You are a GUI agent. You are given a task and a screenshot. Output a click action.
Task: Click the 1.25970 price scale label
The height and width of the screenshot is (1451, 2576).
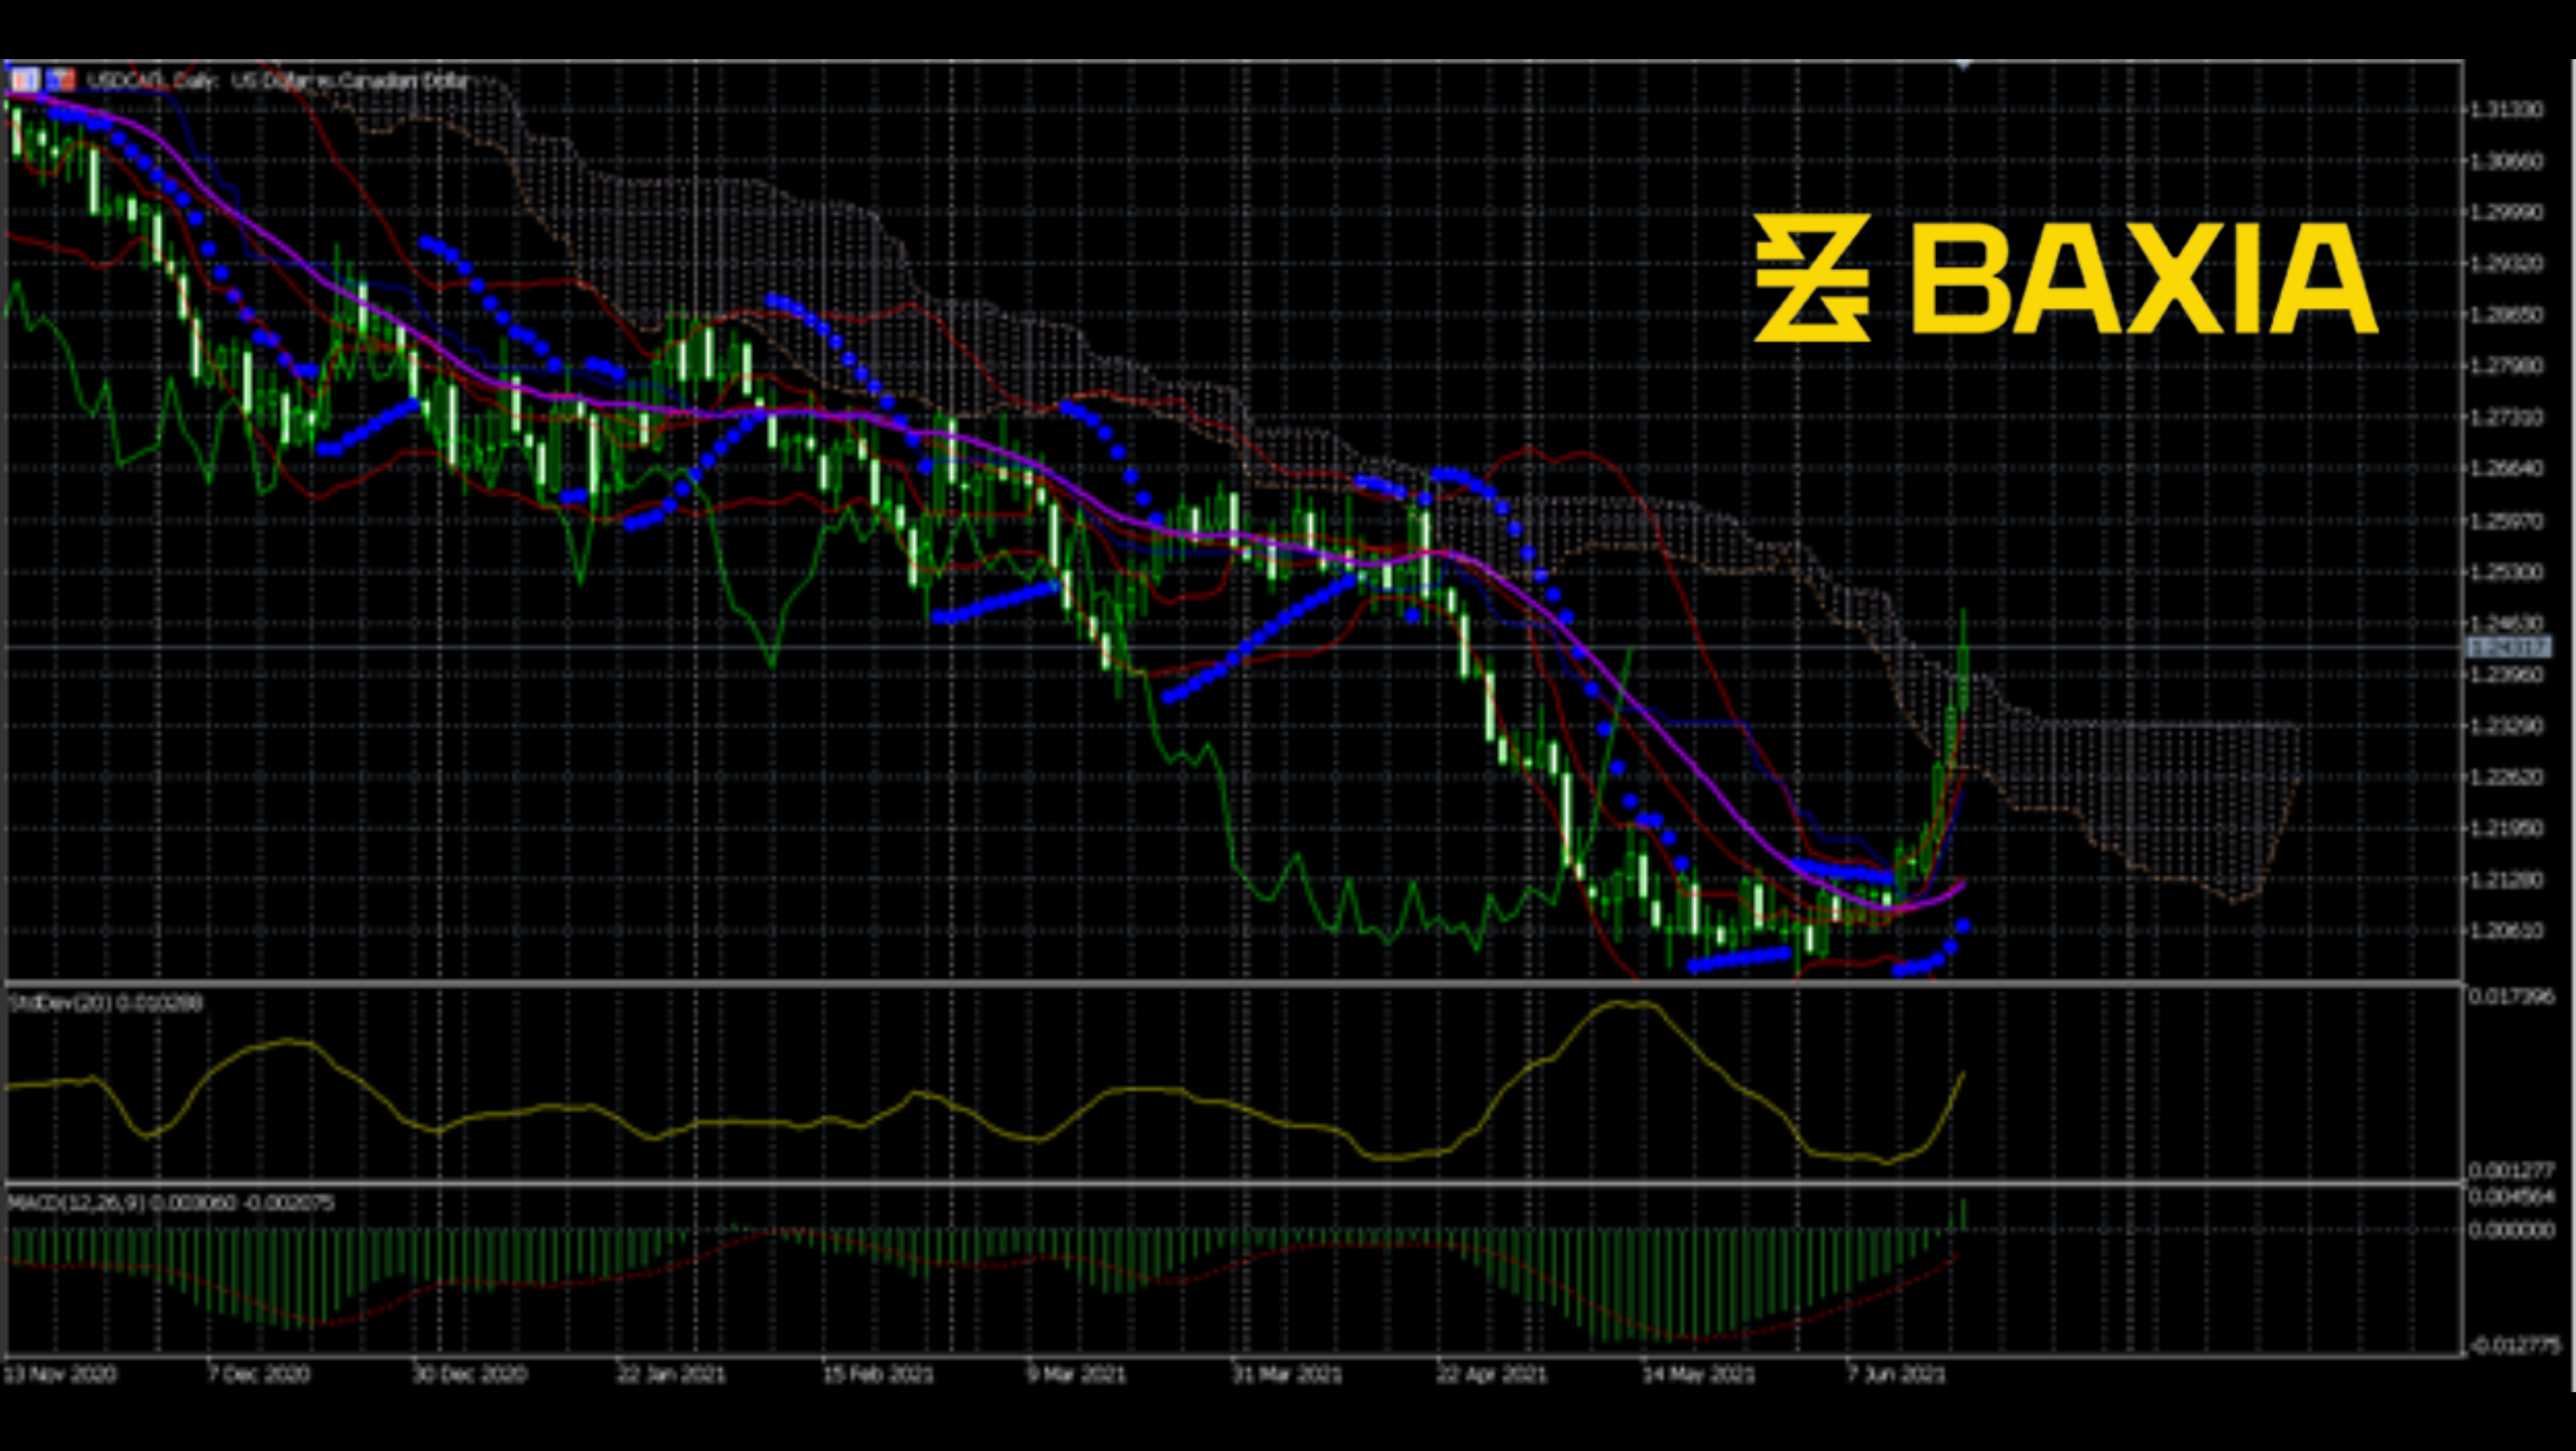[x=2506, y=521]
